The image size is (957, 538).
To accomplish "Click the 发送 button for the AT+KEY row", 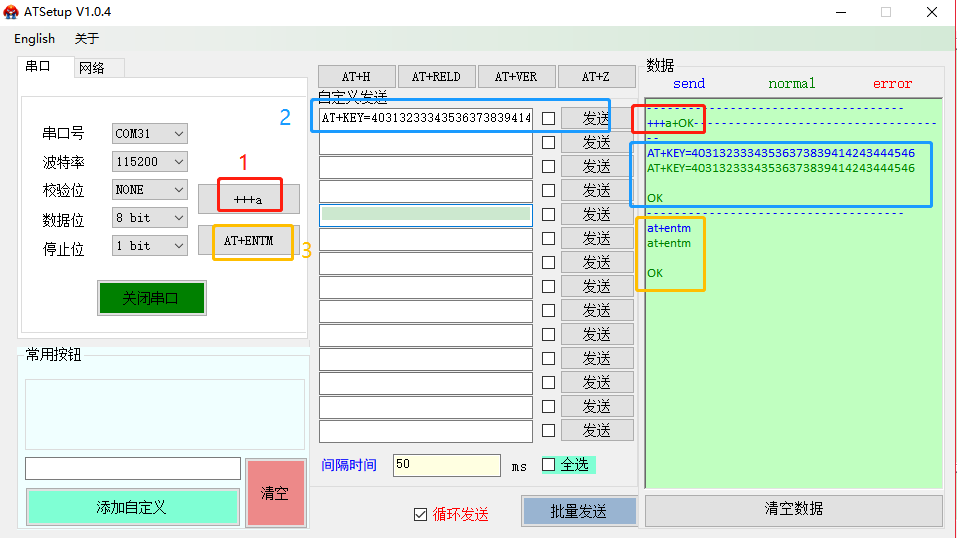I will coord(596,118).
